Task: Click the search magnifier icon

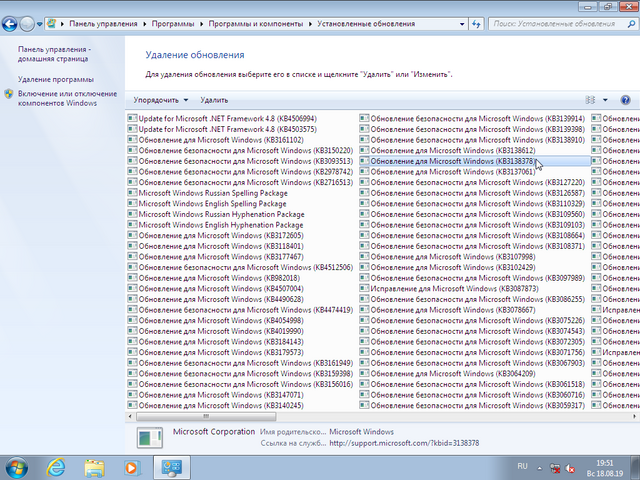Action: (631, 24)
